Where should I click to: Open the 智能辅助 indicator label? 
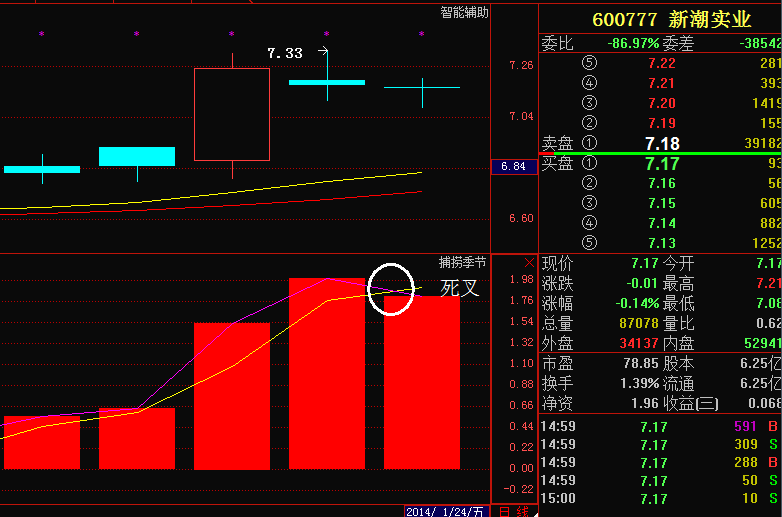pos(464,12)
